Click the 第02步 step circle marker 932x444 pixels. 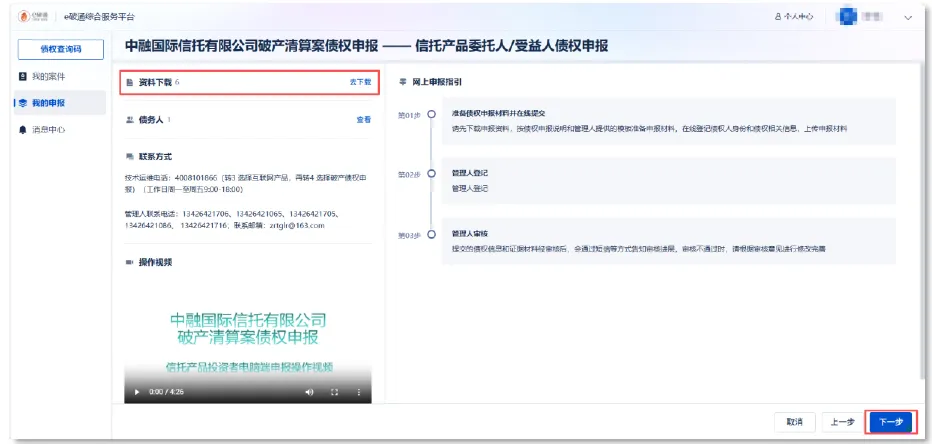432,174
